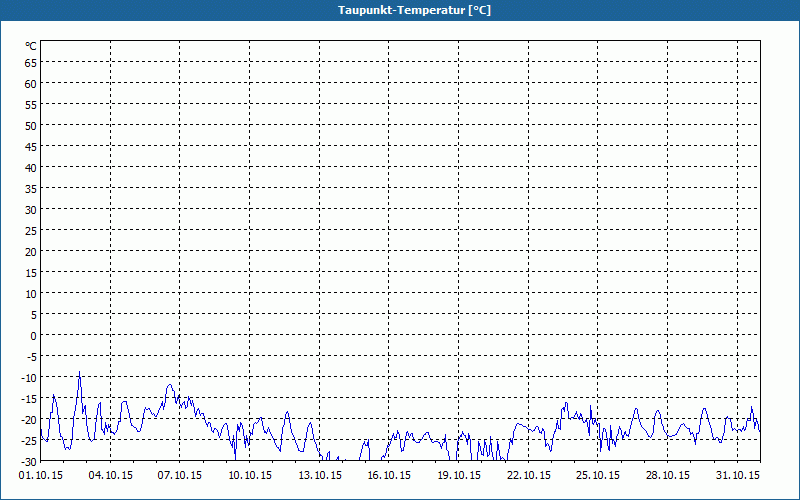
Task: Click the -10 y-axis label
Action: pos(29,378)
